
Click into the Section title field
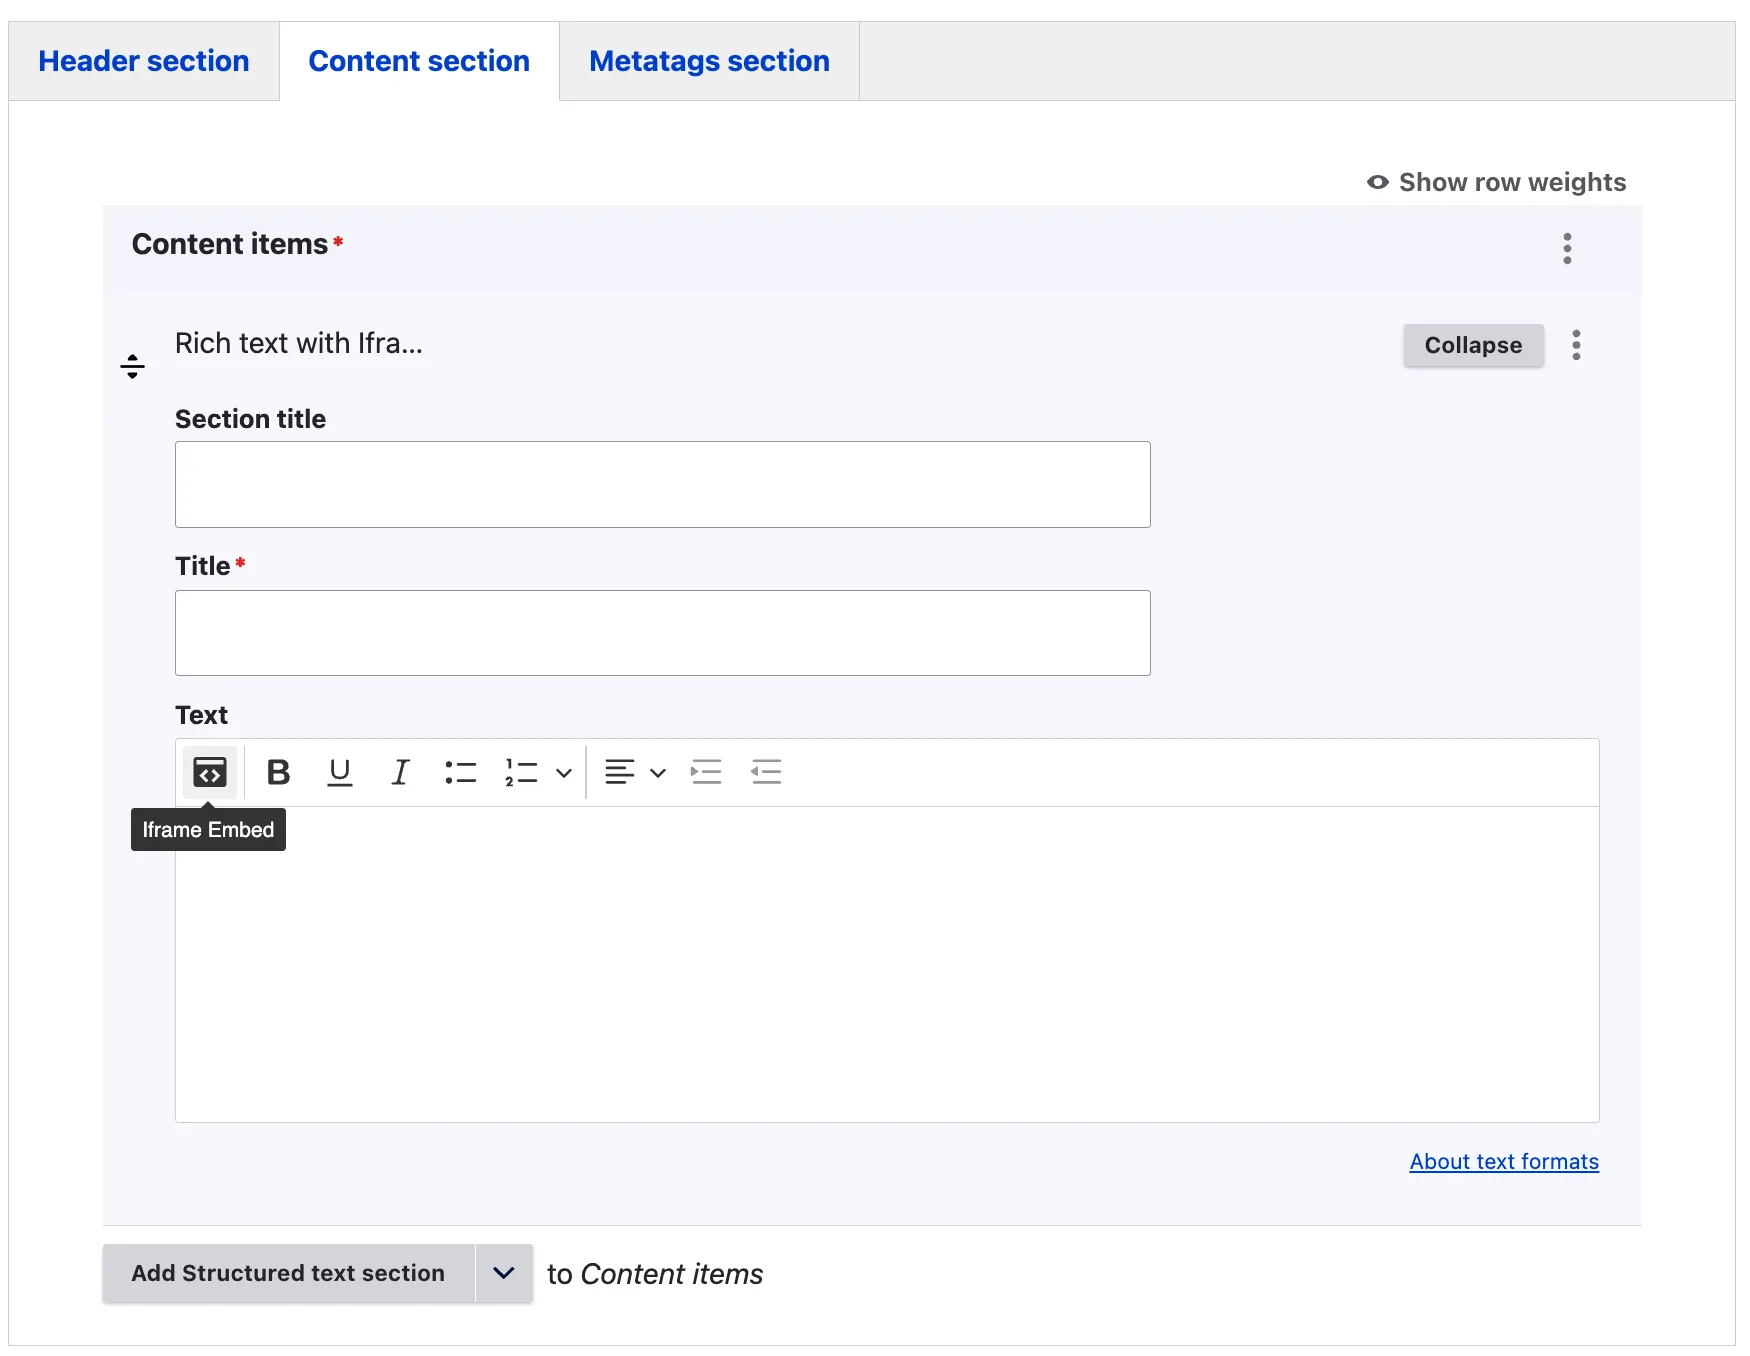(662, 484)
